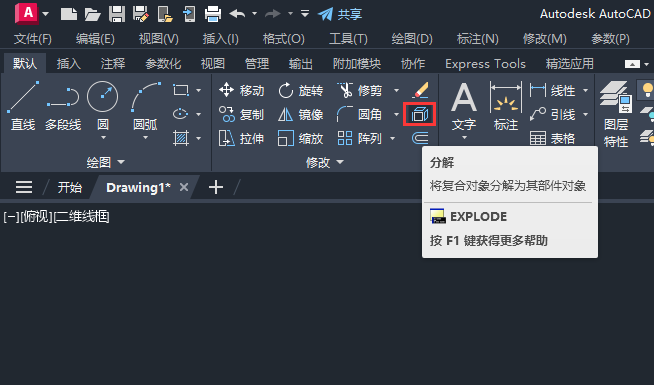Click the Offset tool icon

click(x=420, y=138)
